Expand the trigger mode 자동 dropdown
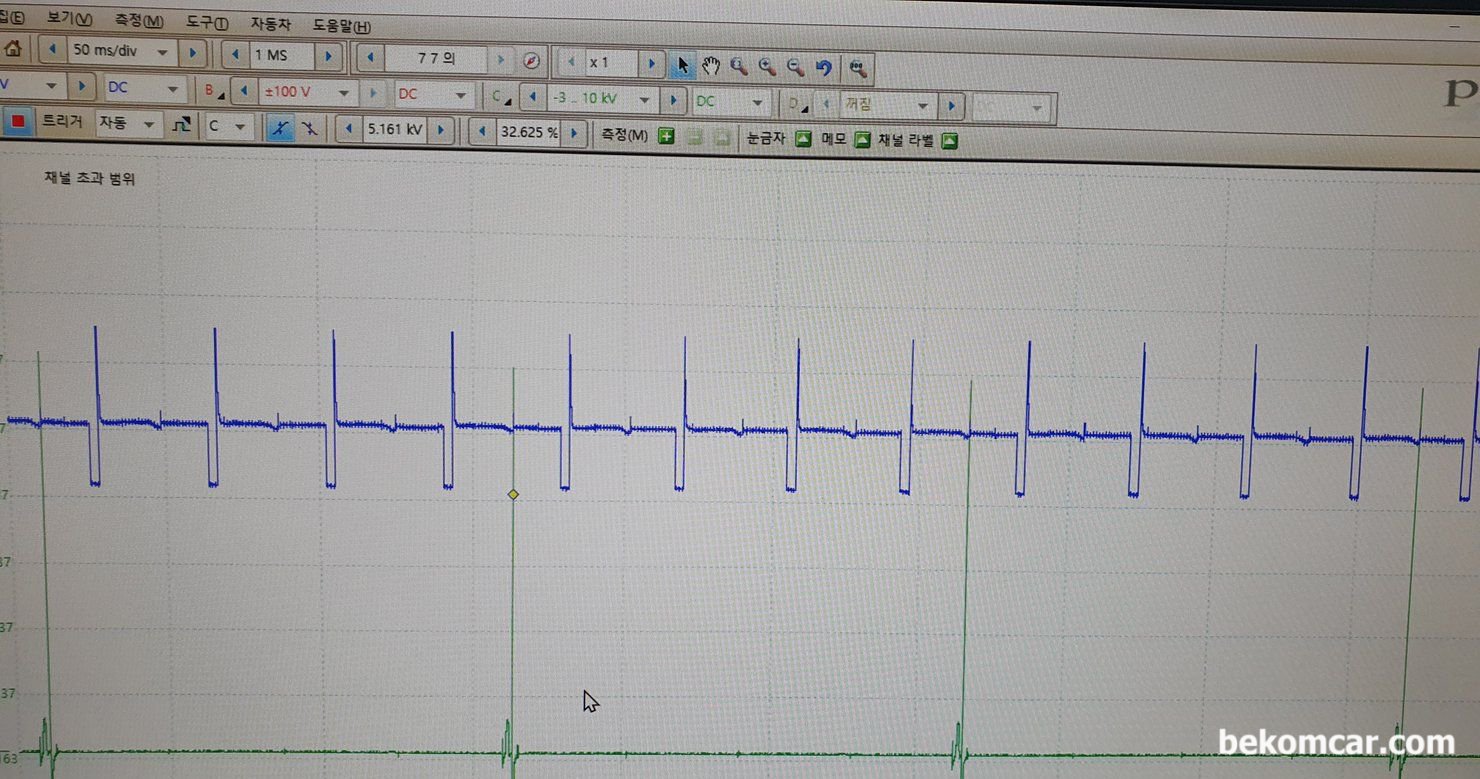This screenshot has height=779, width=1480. 128,124
